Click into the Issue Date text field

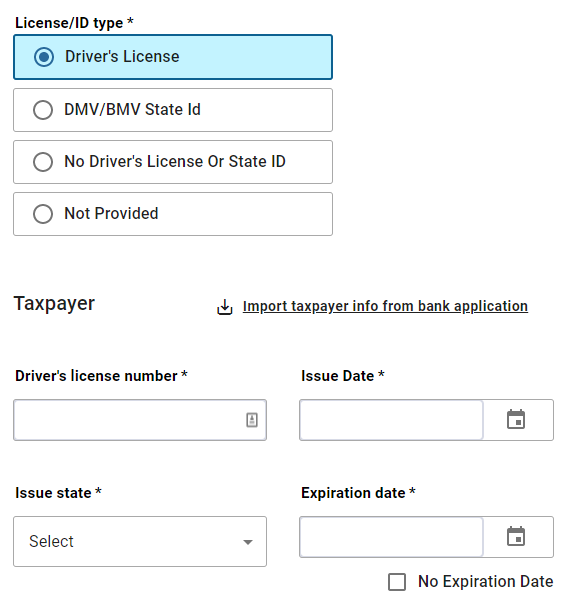coord(391,420)
